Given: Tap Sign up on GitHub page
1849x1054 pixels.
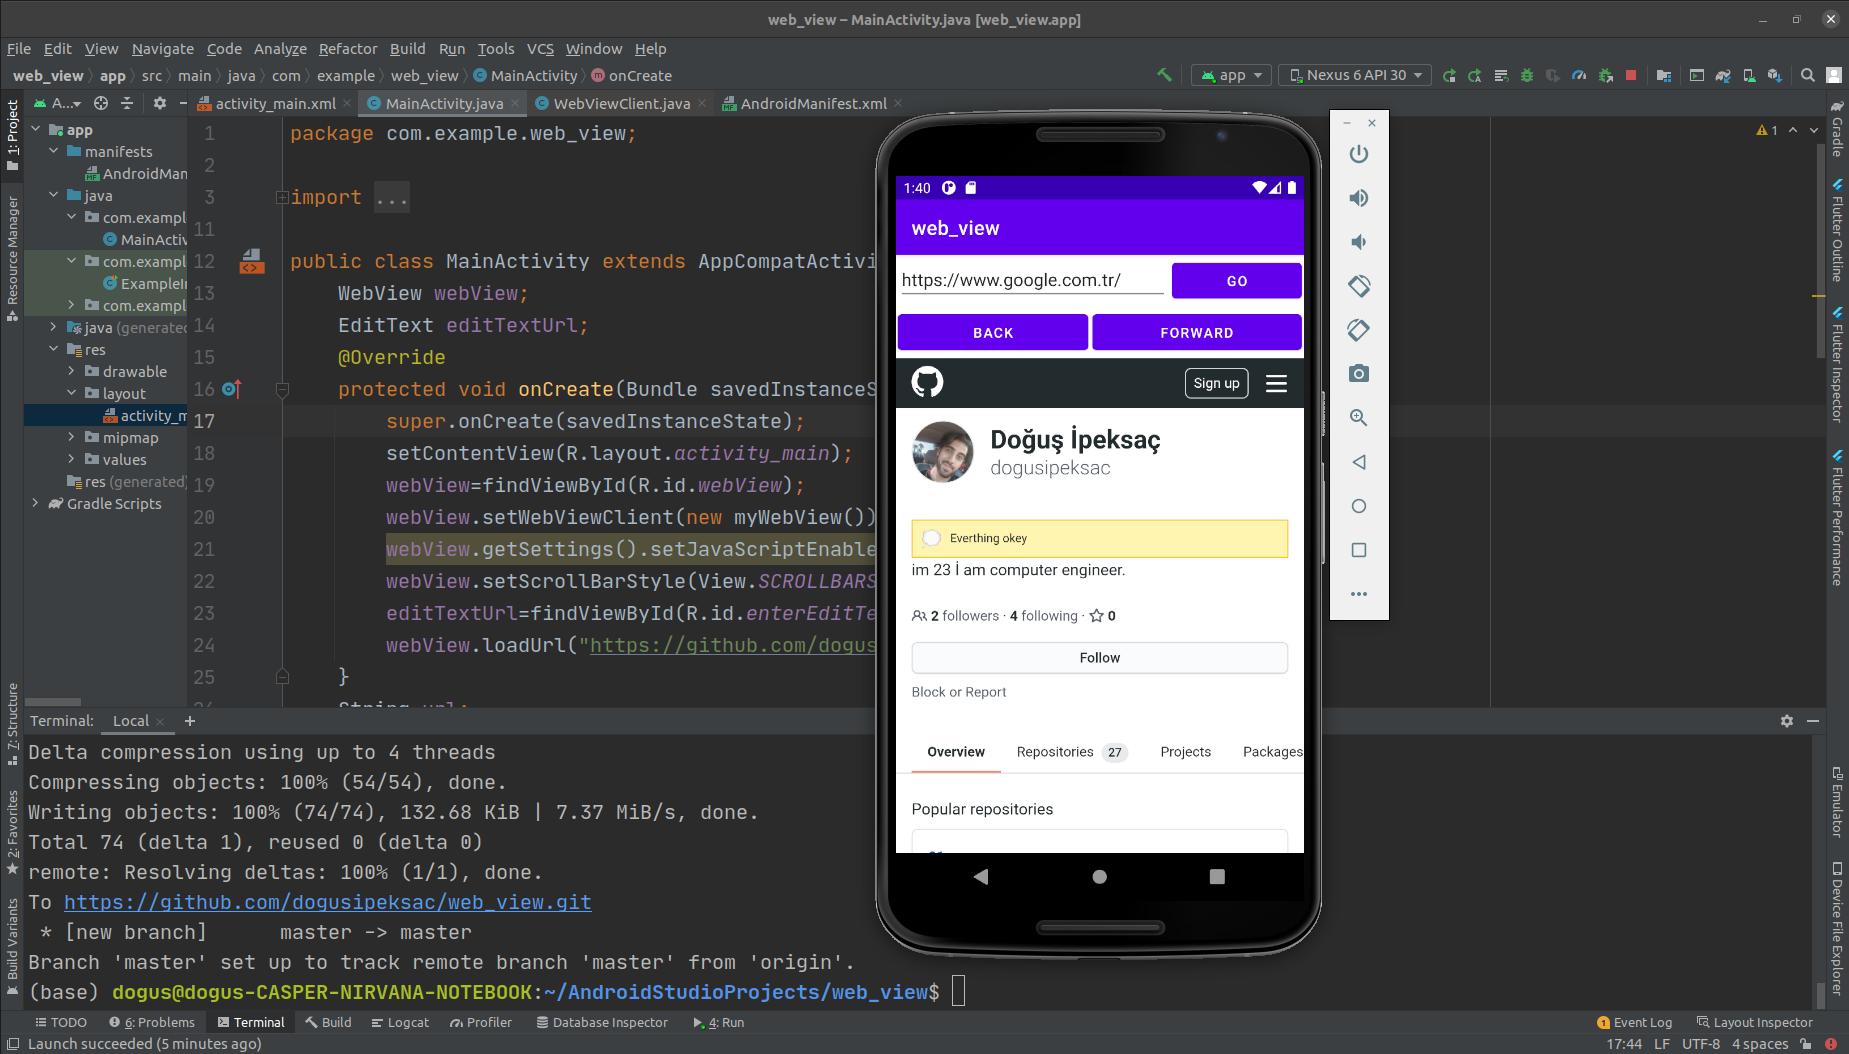Looking at the screenshot, I should point(1216,383).
